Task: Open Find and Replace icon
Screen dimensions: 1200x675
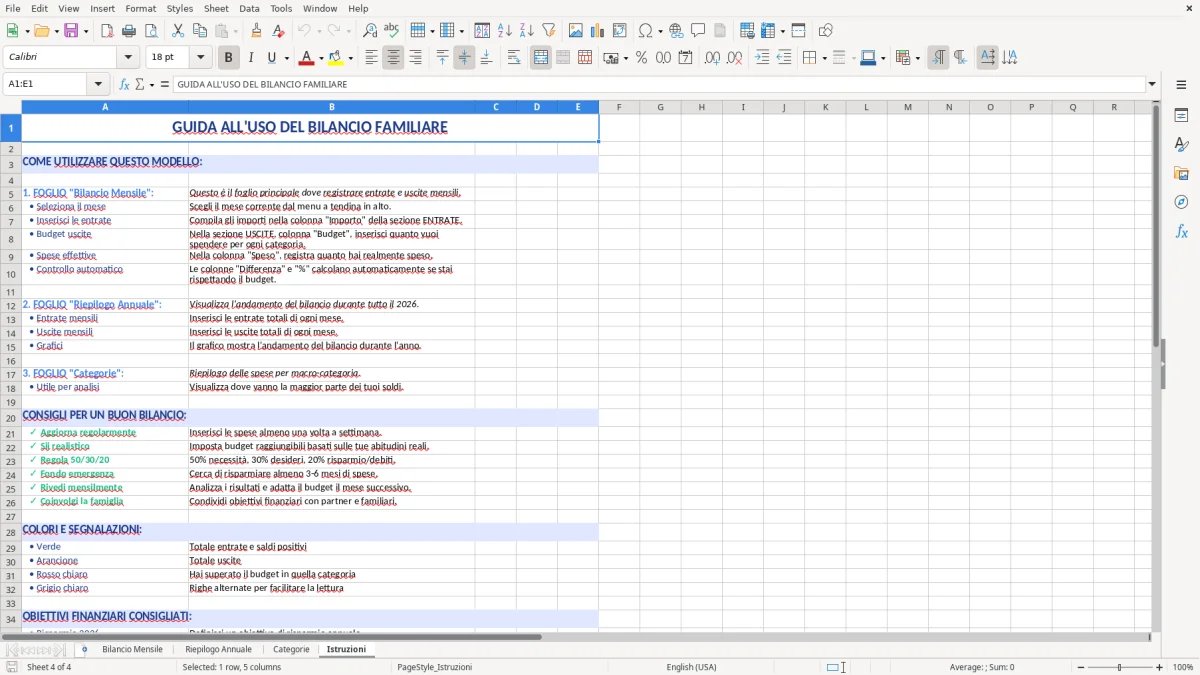Action: [x=370, y=31]
